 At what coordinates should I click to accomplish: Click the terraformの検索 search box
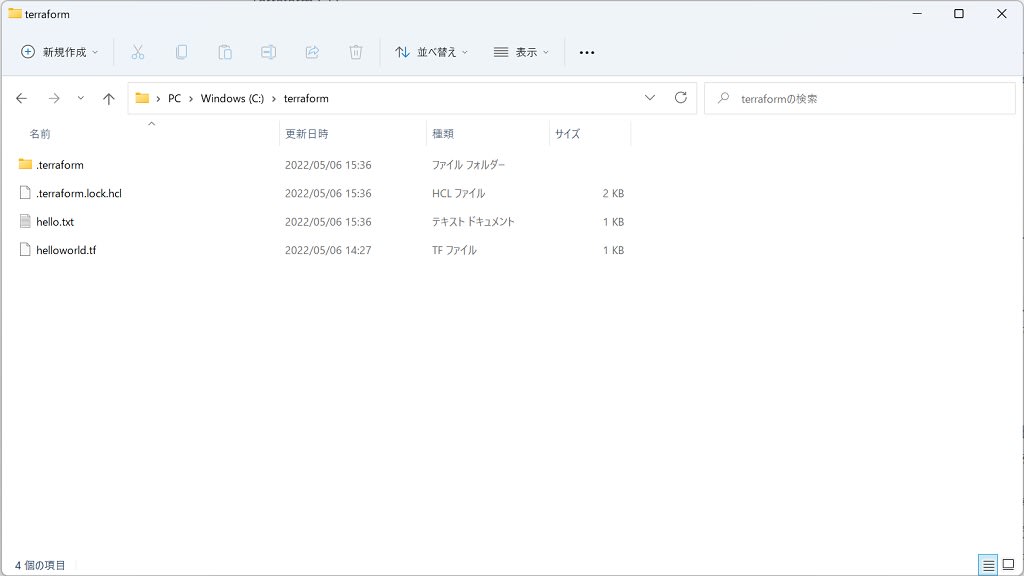[859, 99]
